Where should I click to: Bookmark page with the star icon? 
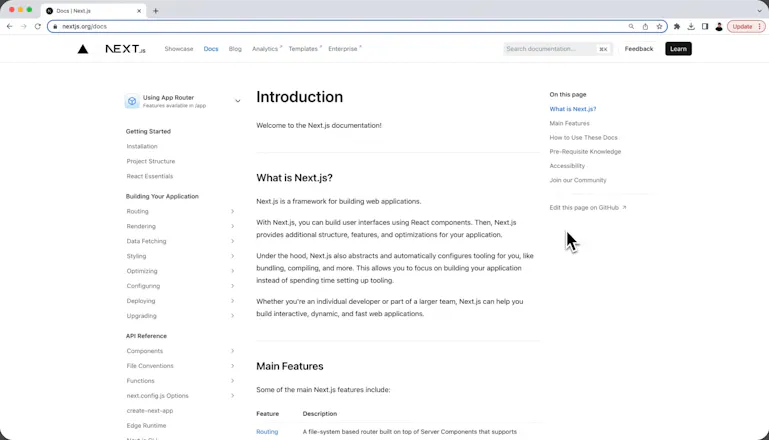(659, 26)
